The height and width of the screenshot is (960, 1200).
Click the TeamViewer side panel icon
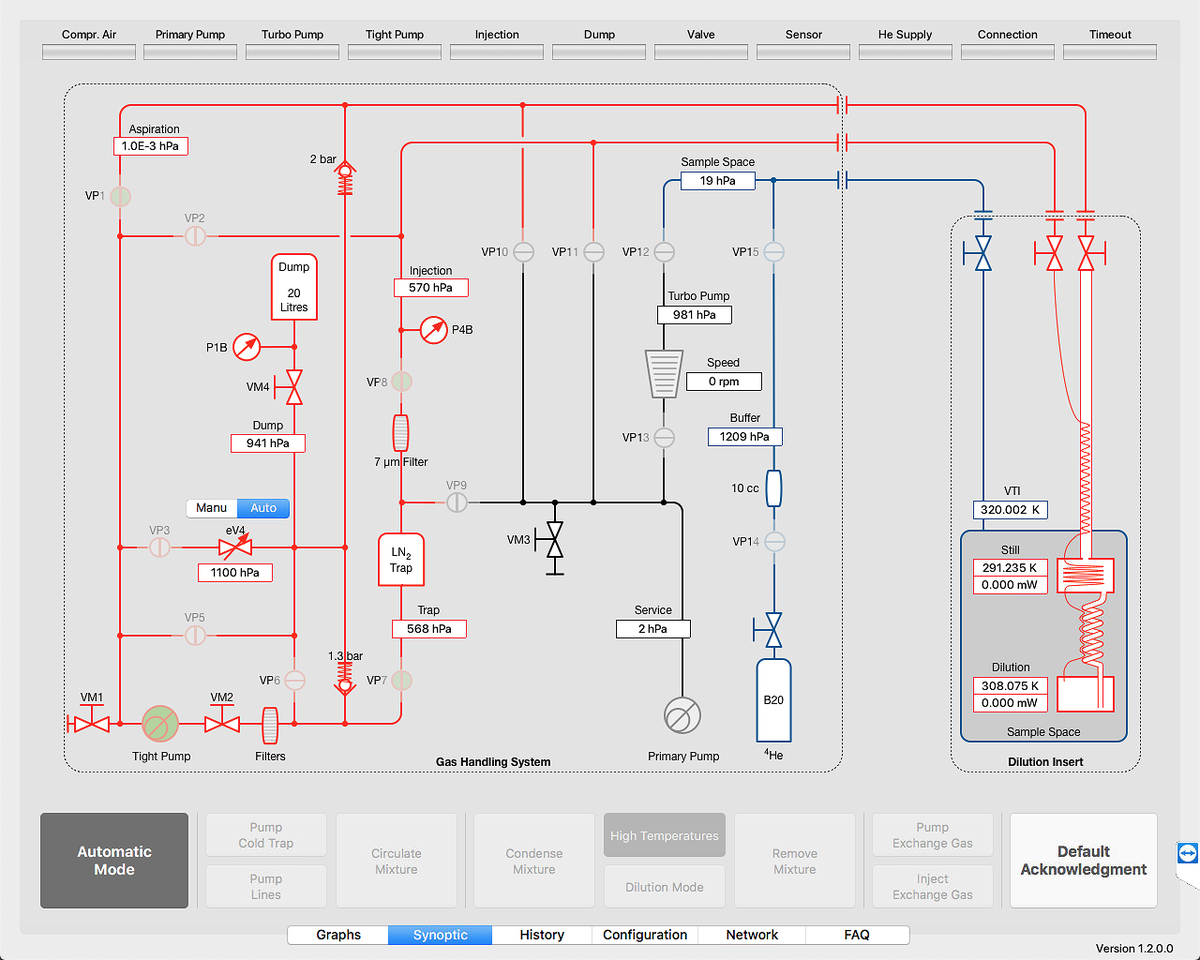point(1187,854)
